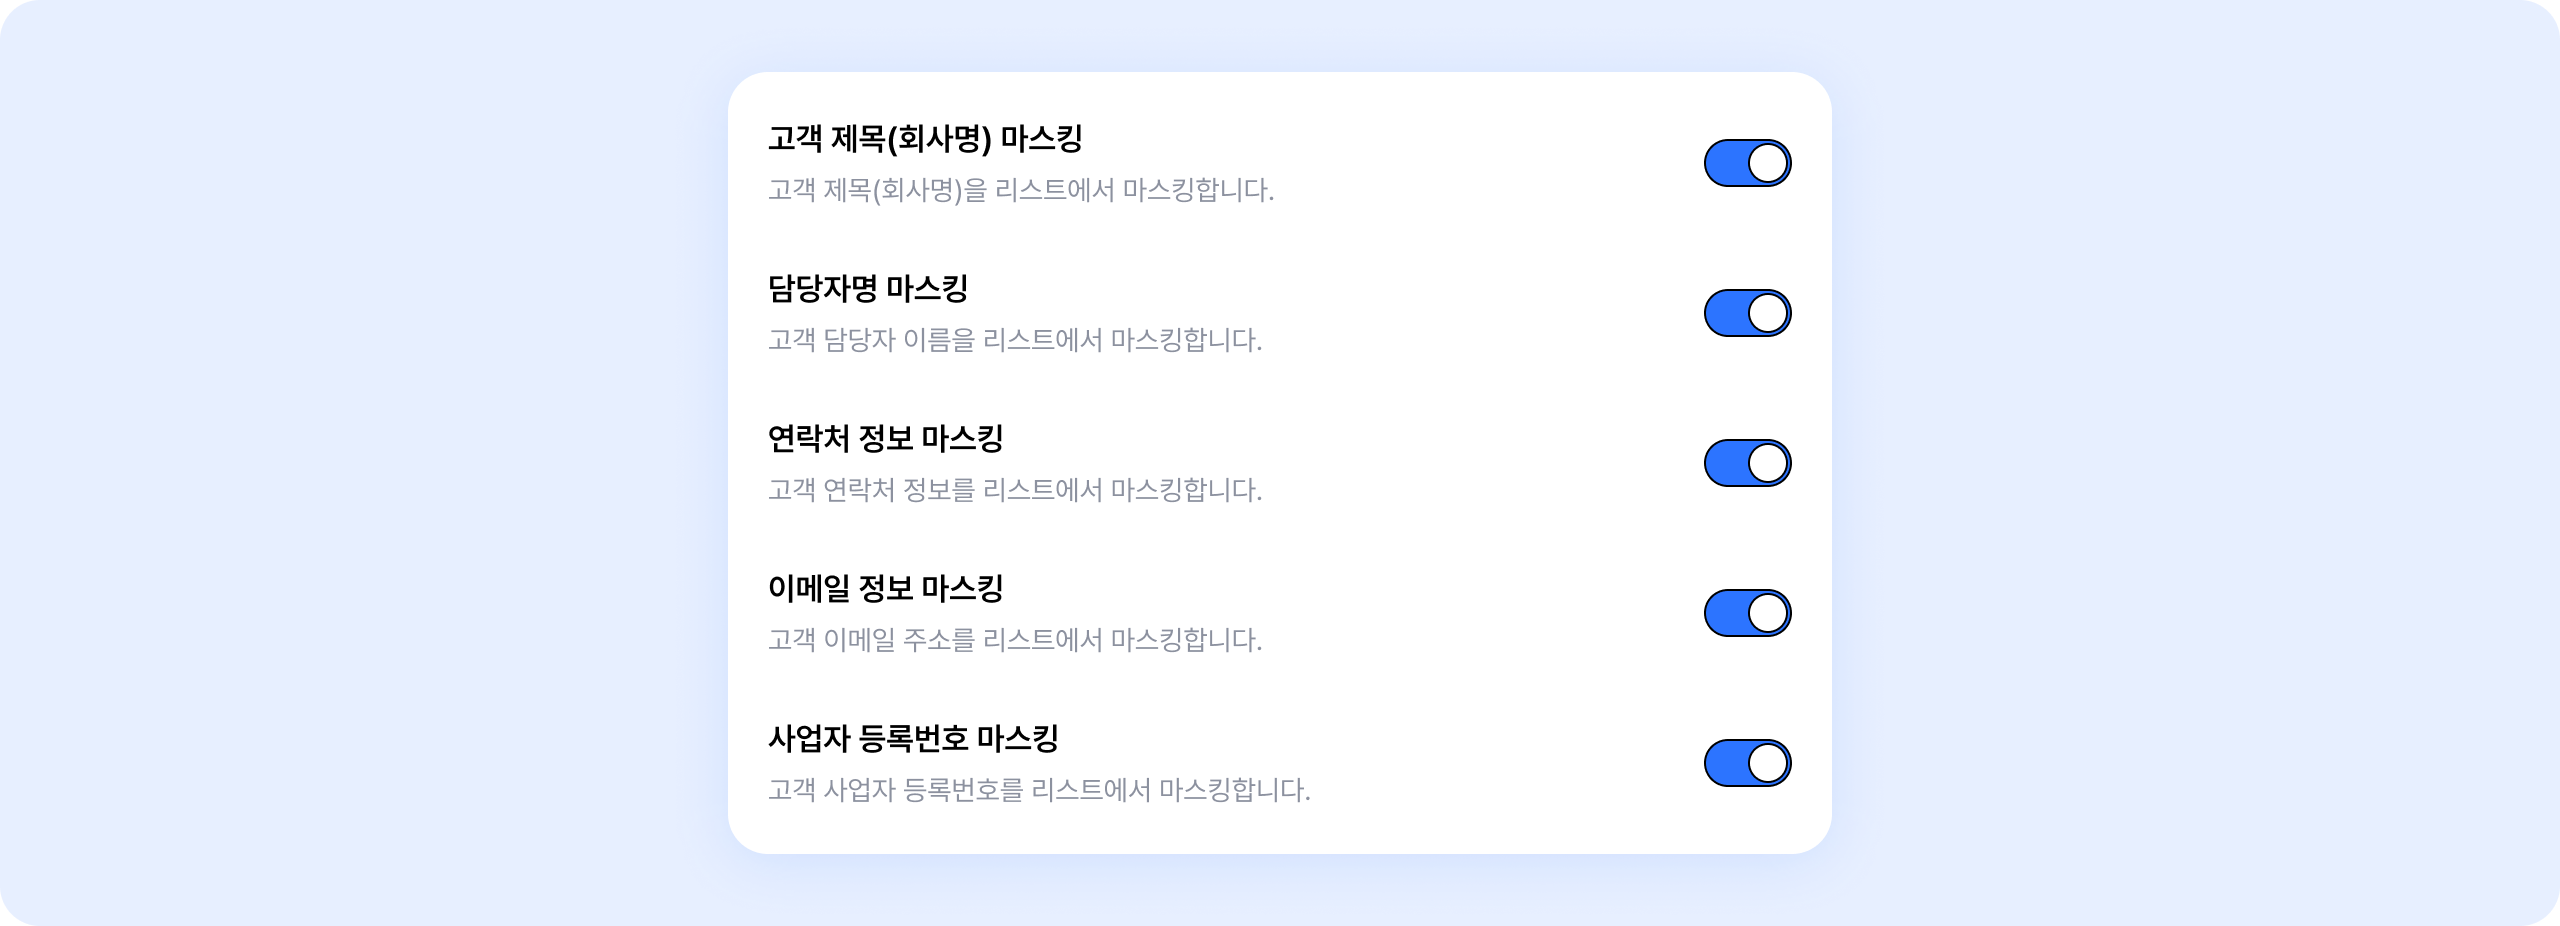Select the 연락처 정보 마스킹 label

[885, 438]
